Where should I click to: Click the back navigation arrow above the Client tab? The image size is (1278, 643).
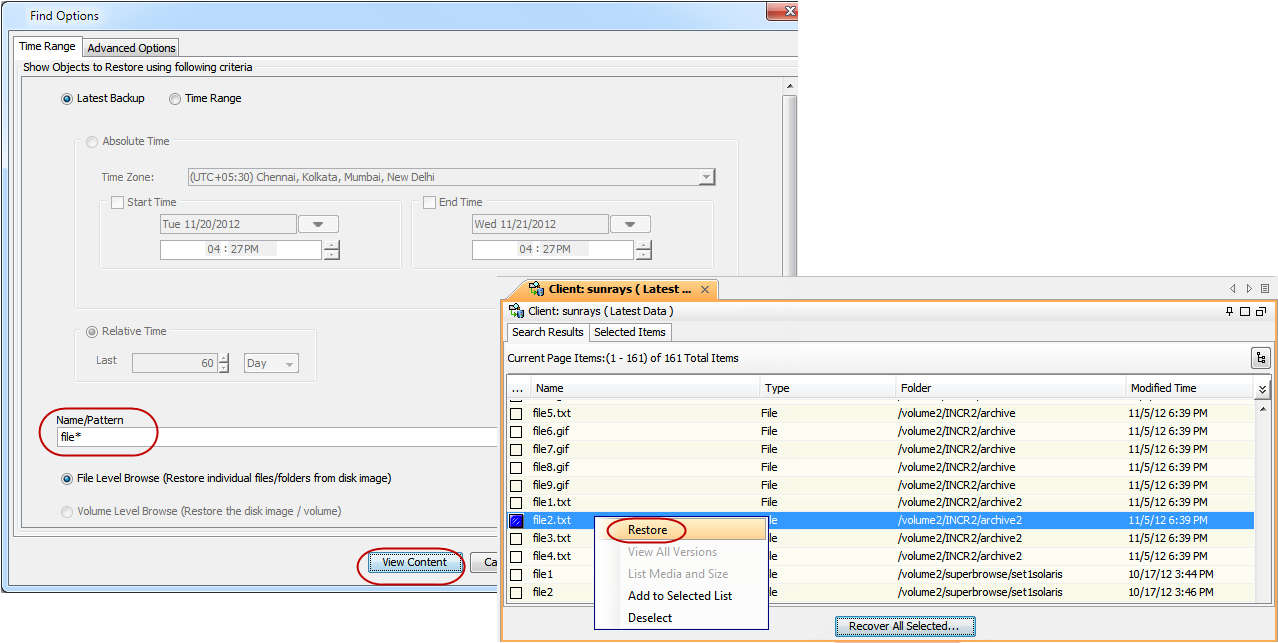[x=1234, y=287]
